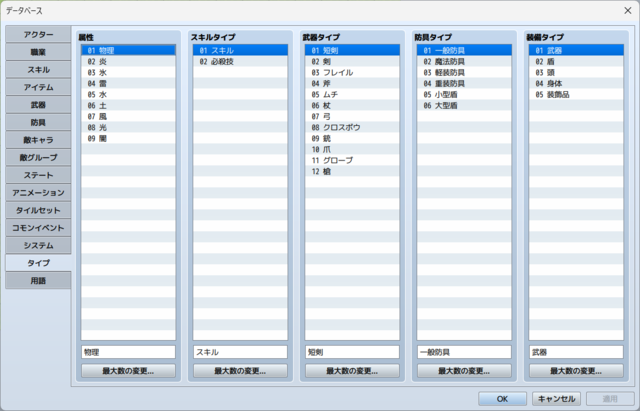
Task: Switch to the 敵キャラ tab
Action: (x=38, y=140)
